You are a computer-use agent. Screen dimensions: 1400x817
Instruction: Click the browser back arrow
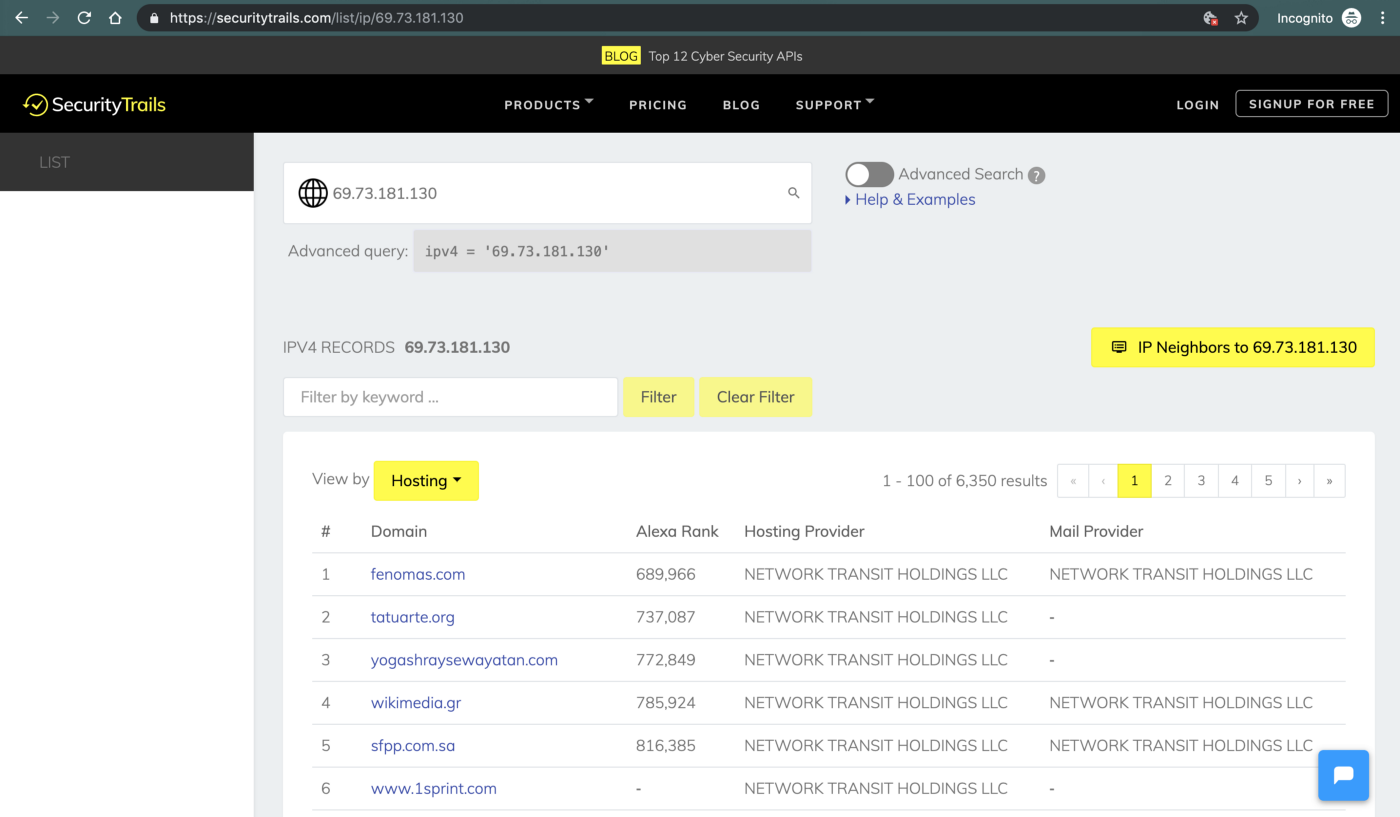(x=21, y=18)
